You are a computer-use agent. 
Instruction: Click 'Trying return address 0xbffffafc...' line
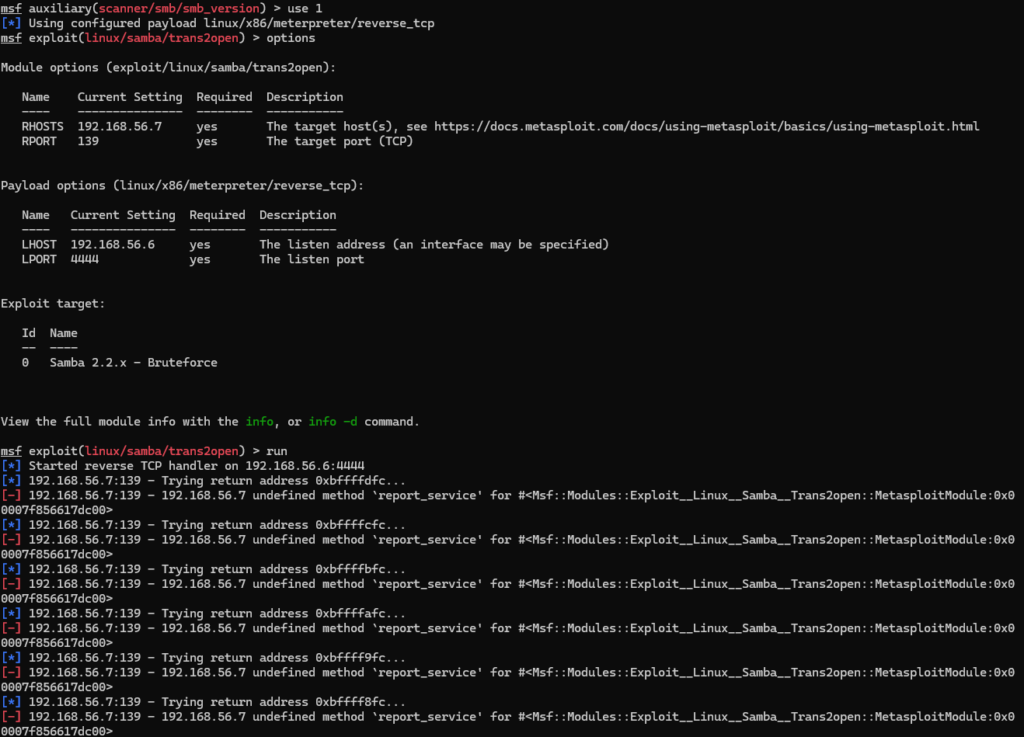(x=283, y=614)
